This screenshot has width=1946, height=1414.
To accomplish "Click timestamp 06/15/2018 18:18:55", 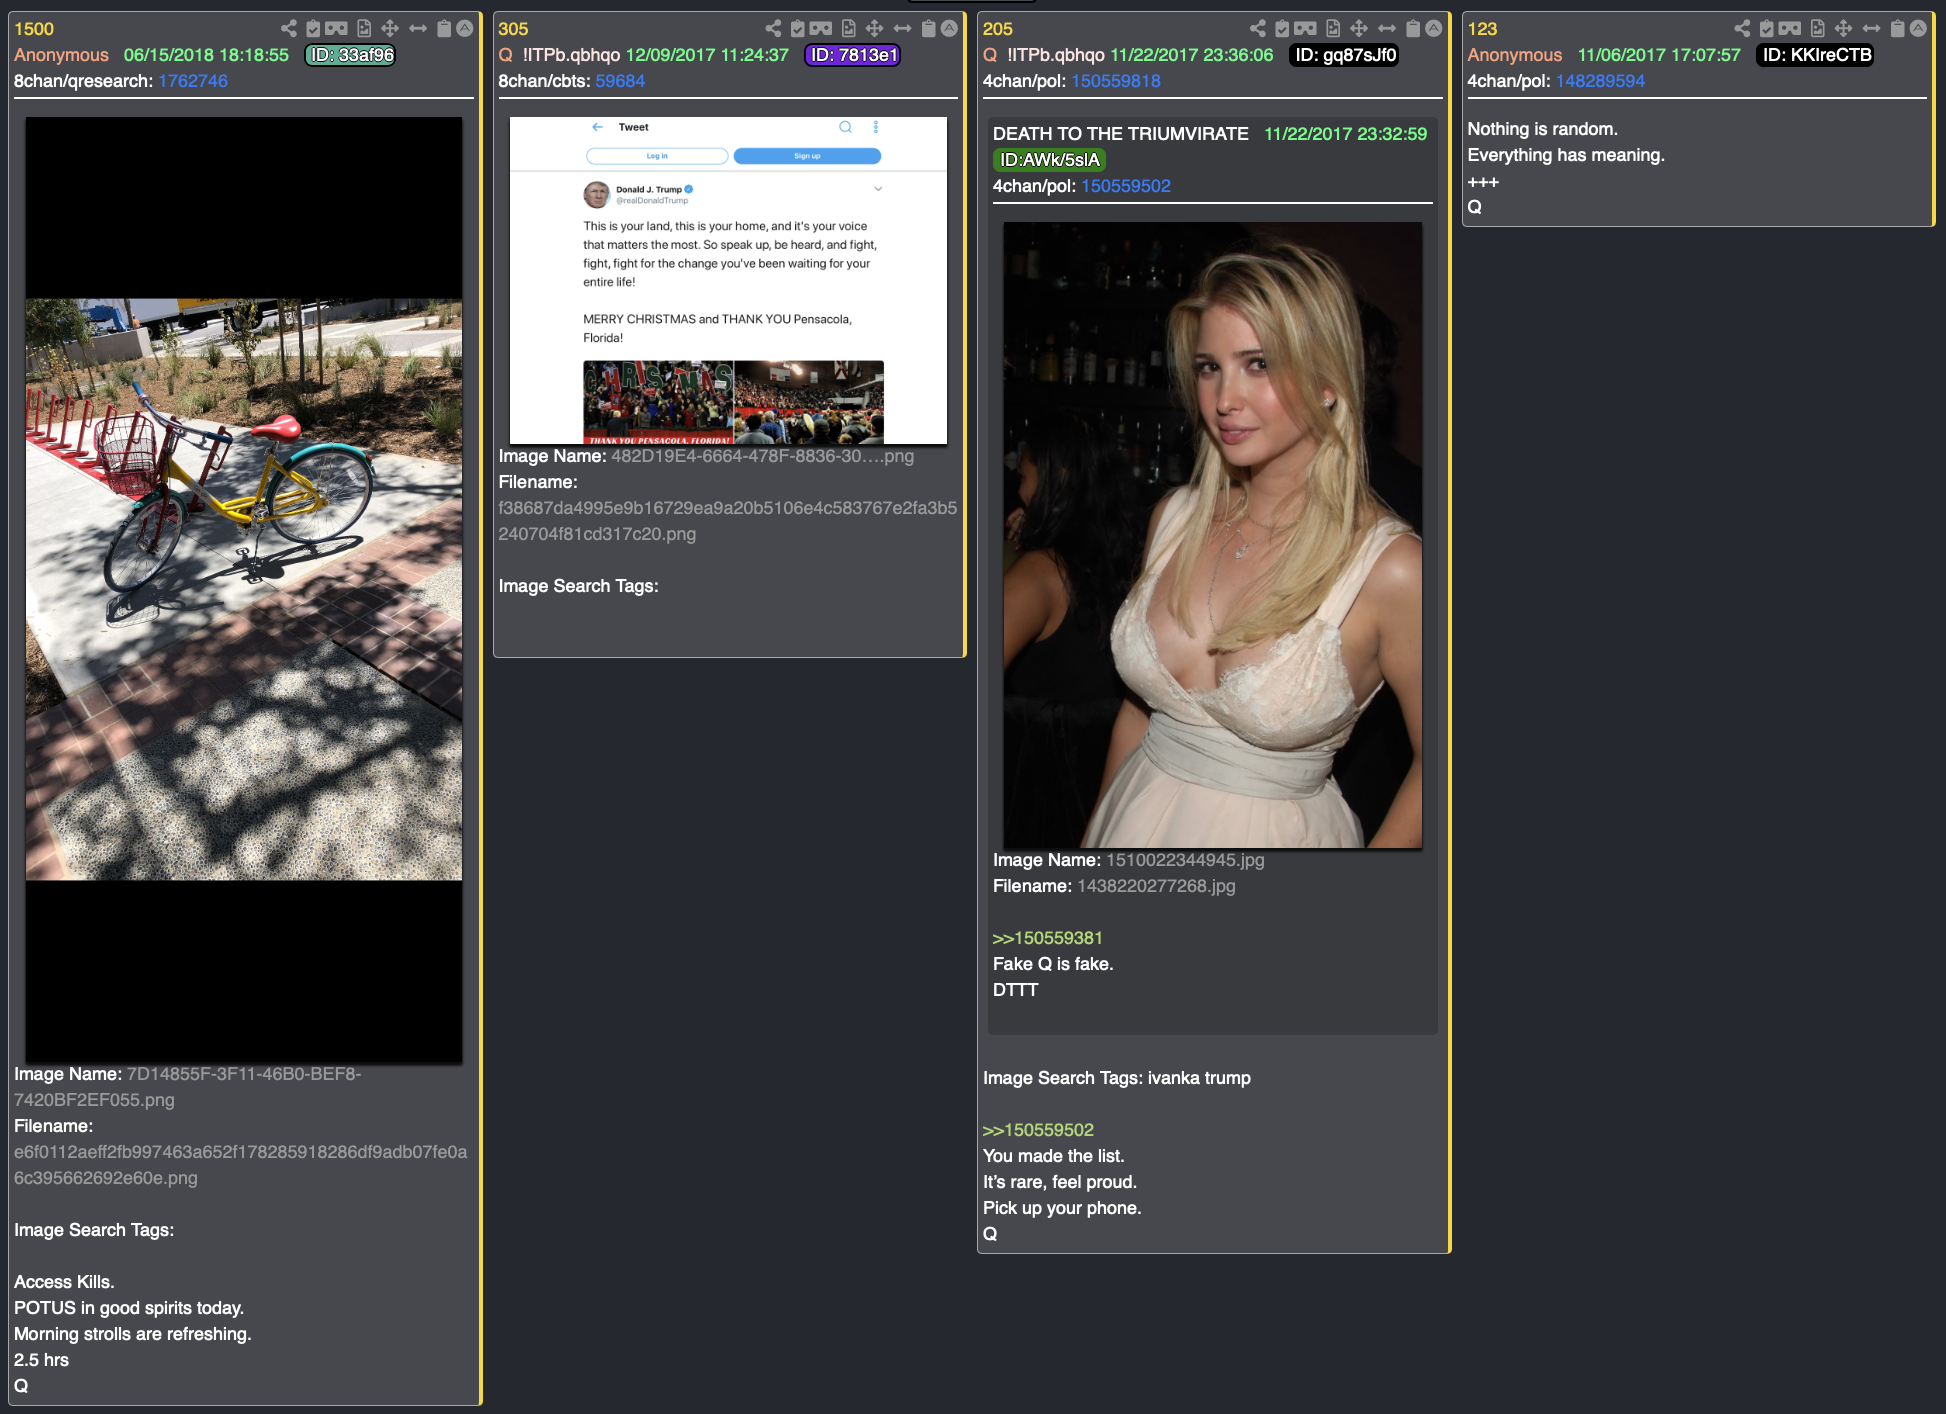I will click(206, 55).
